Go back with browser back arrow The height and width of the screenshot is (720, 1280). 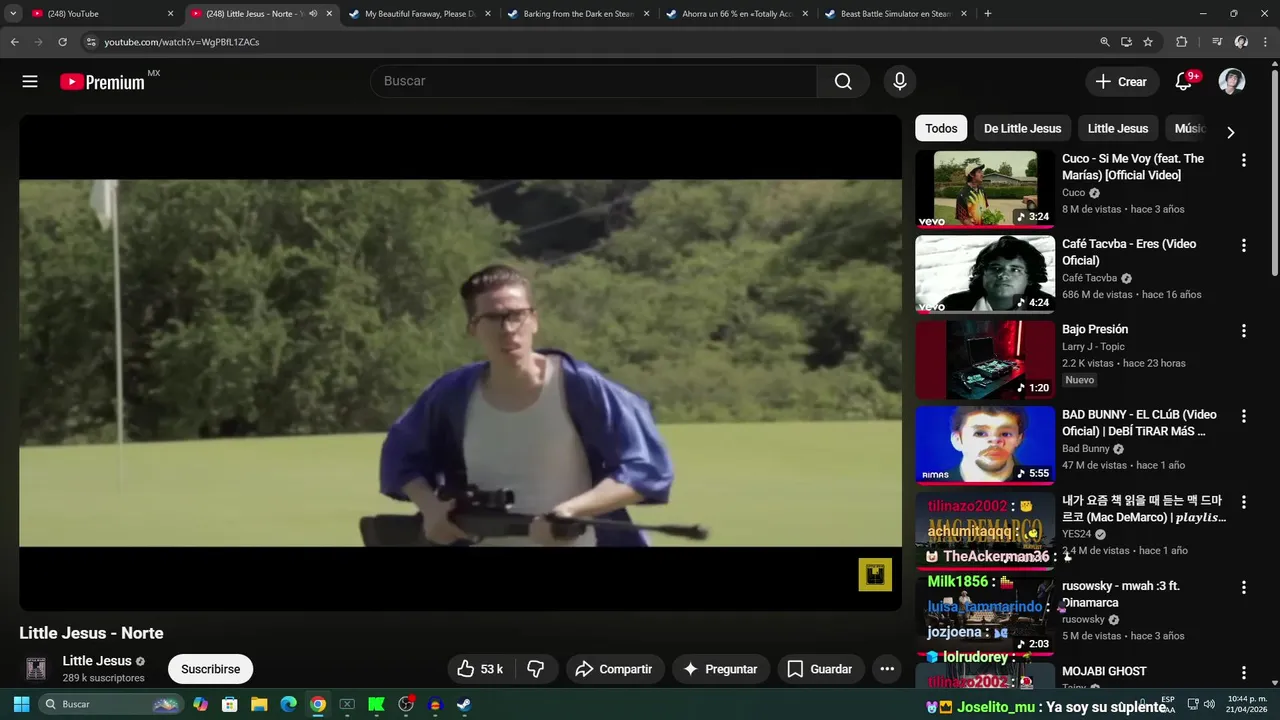pyautogui.click(x=14, y=42)
